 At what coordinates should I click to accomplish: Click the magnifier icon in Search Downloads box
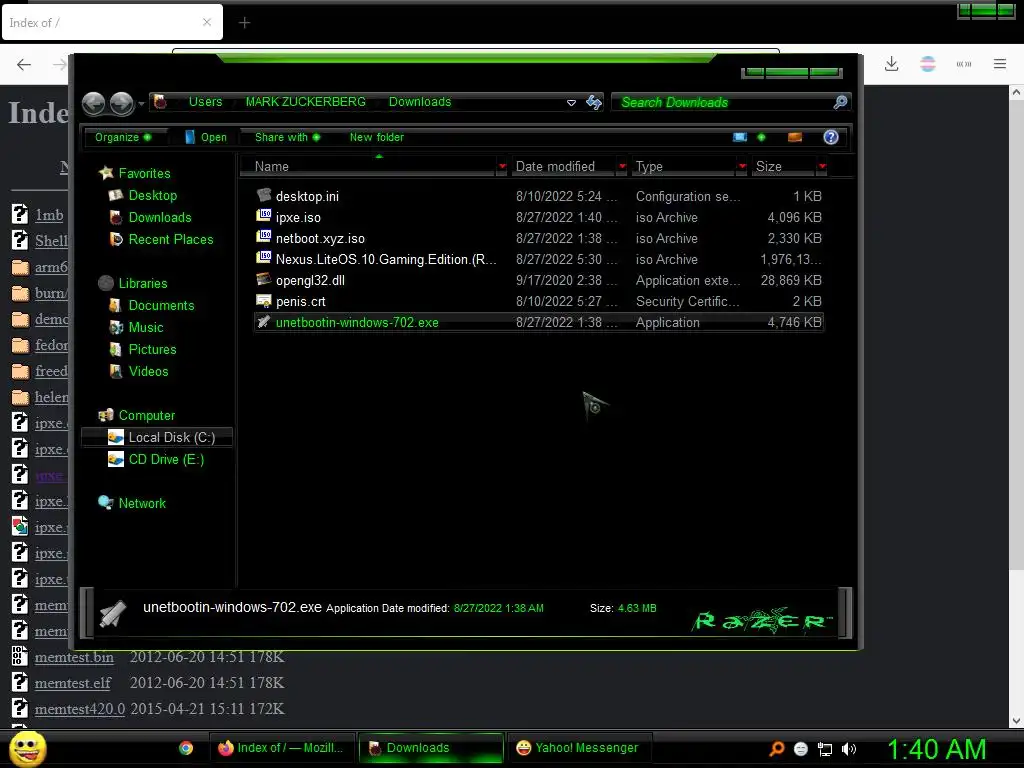840,102
